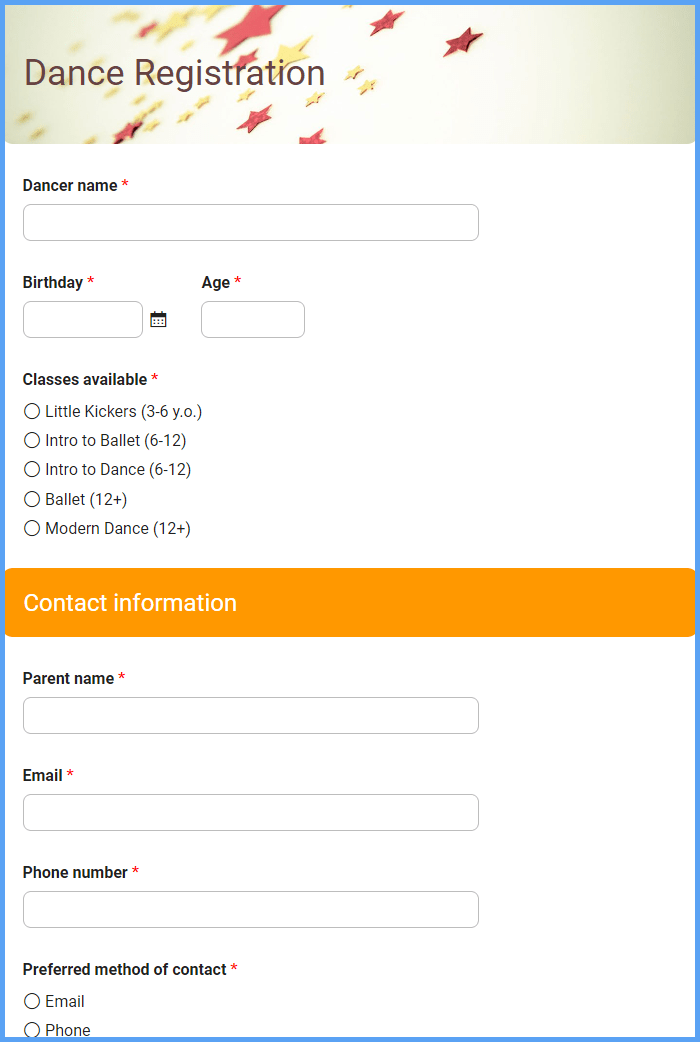The image size is (700, 1042).
Task: Click the Dancer name field label
Action: (70, 185)
